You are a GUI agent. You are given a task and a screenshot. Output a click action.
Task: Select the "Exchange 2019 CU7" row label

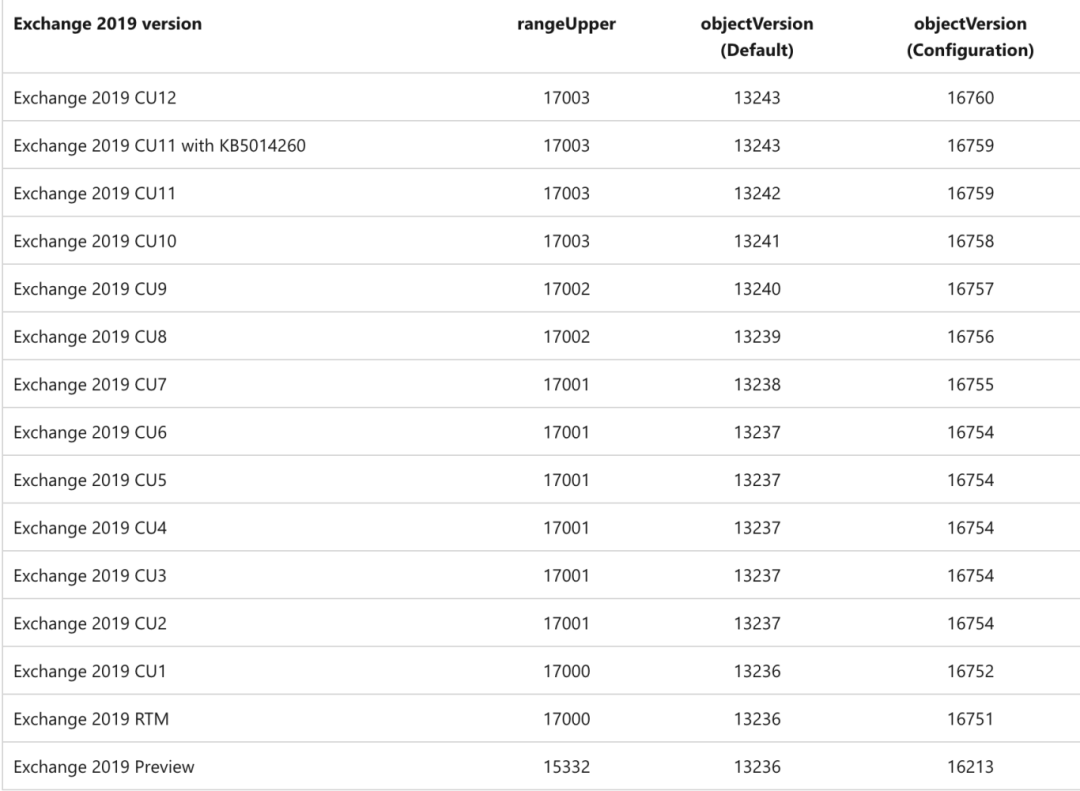click(90, 385)
